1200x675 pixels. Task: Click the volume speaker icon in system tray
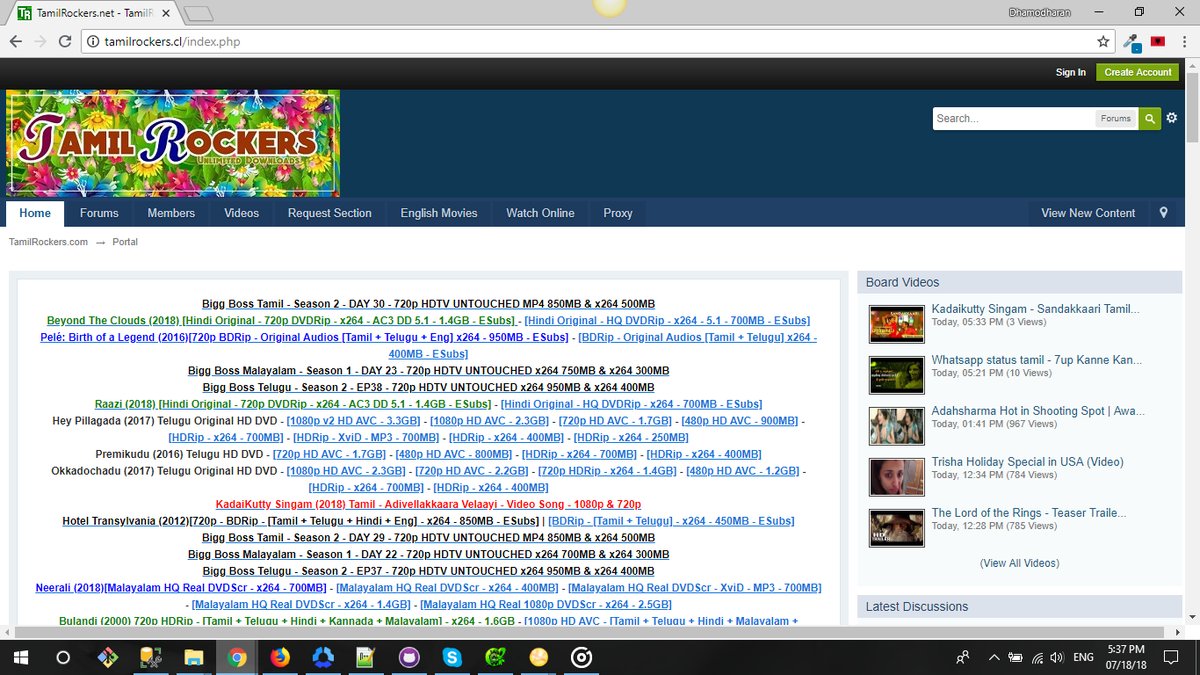pyautogui.click(x=1056, y=657)
